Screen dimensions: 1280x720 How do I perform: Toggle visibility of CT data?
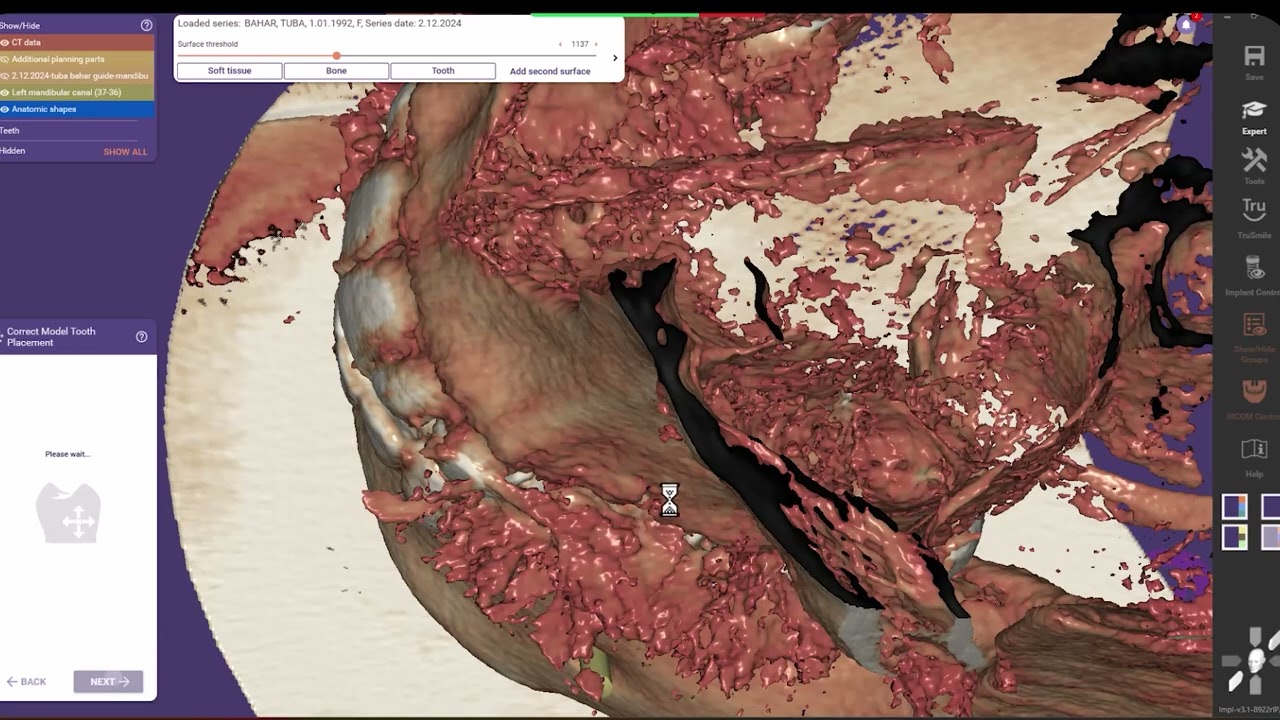5,43
